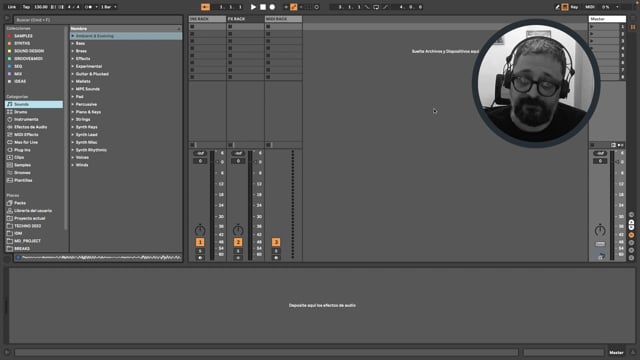Viewport: 640px width, 360px height.
Task: Open the 1 Bar quantization dropdown
Action: tap(109, 7)
